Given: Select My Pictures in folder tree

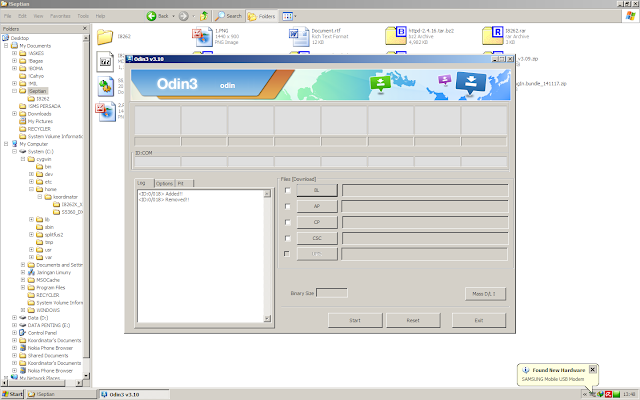Looking at the screenshot, I should point(40,121).
